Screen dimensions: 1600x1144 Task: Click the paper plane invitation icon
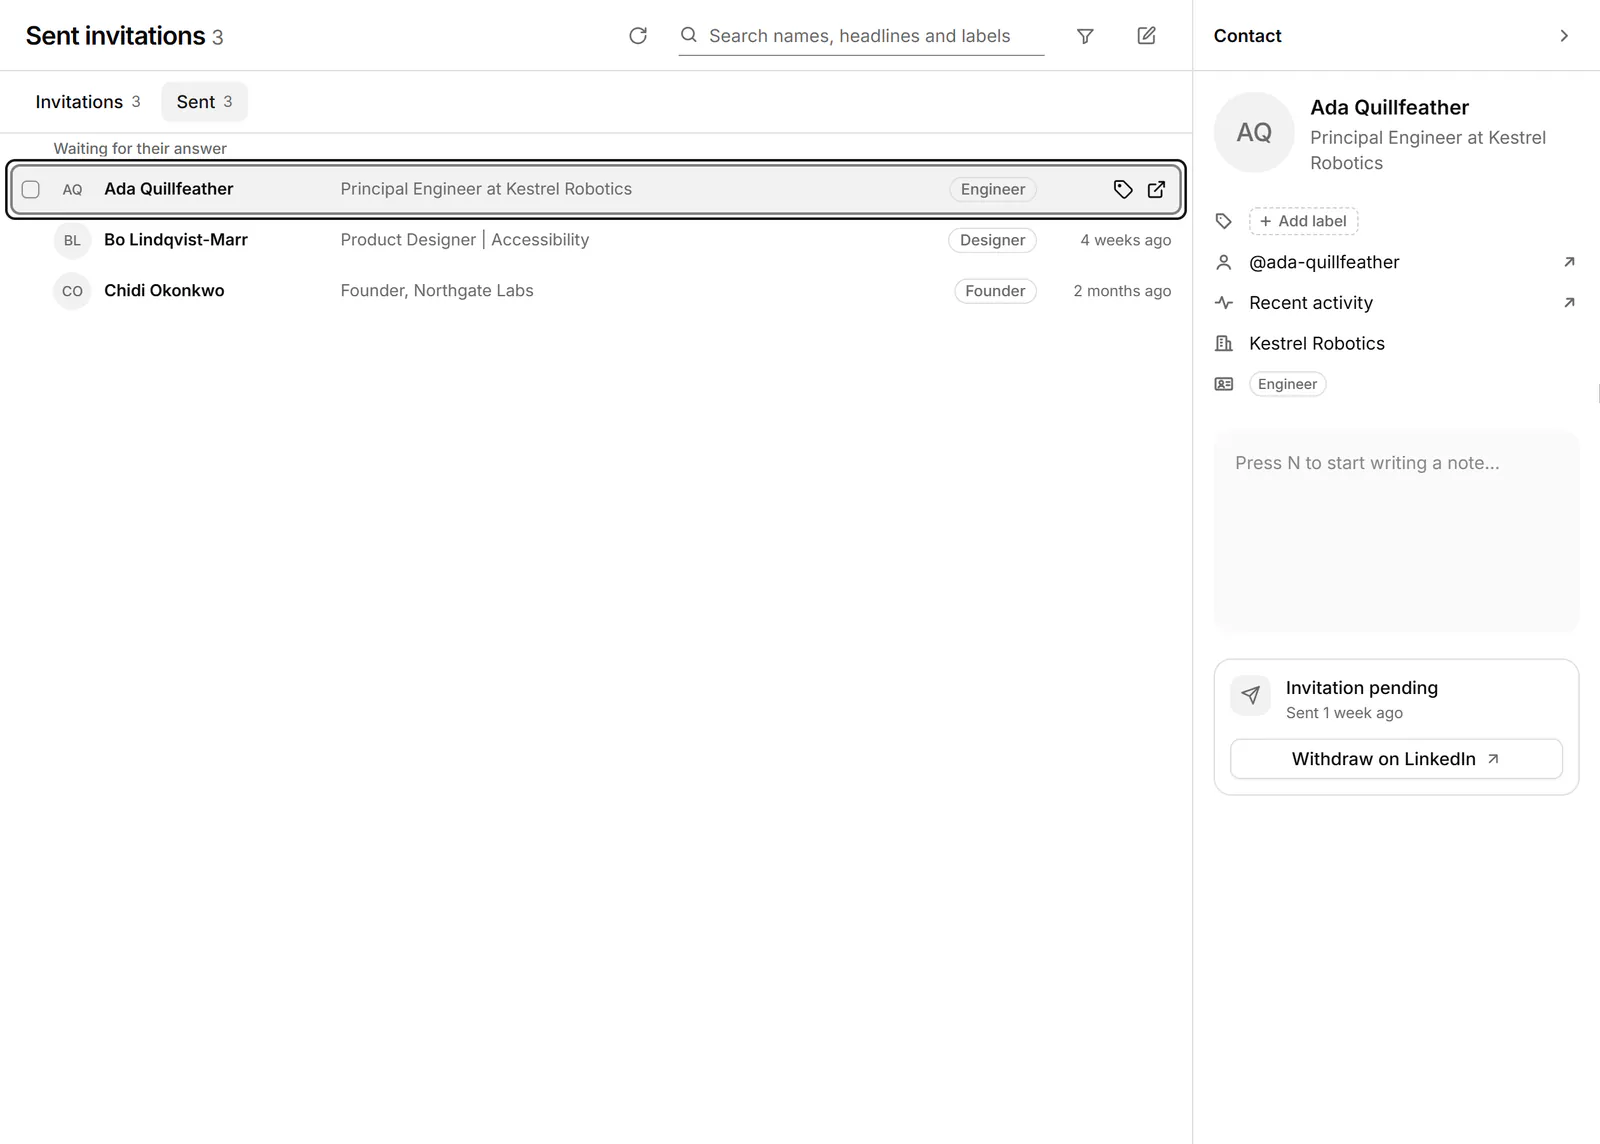coord(1250,695)
